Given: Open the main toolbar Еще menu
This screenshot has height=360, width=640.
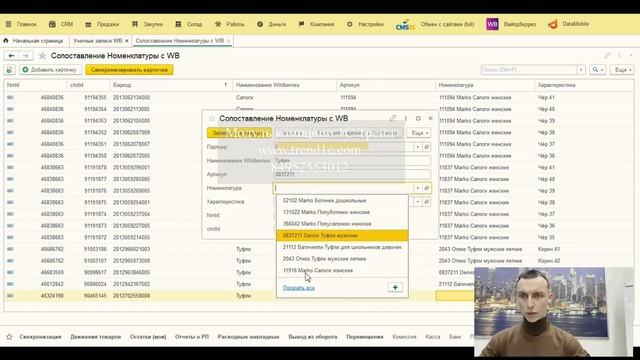Looking at the screenshot, I should [x=623, y=70].
